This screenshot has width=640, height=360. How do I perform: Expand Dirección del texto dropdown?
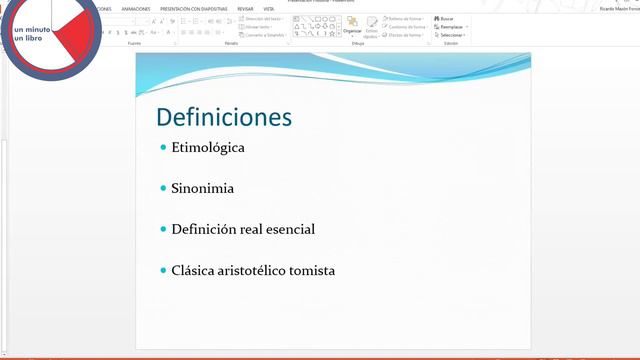click(x=283, y=19)
